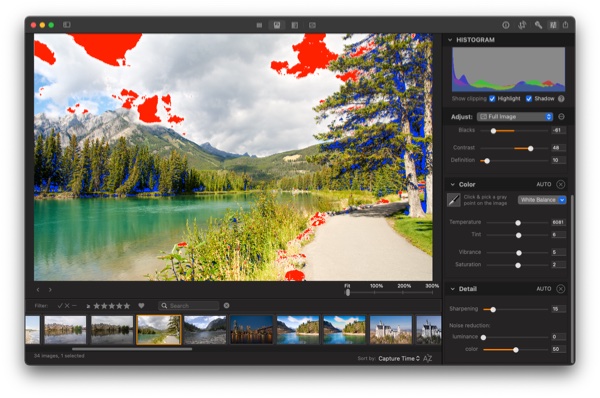The height and width of the screenshot is (398, 600).
Task: Select the single image viewer mode
Action: coord(277,25)
